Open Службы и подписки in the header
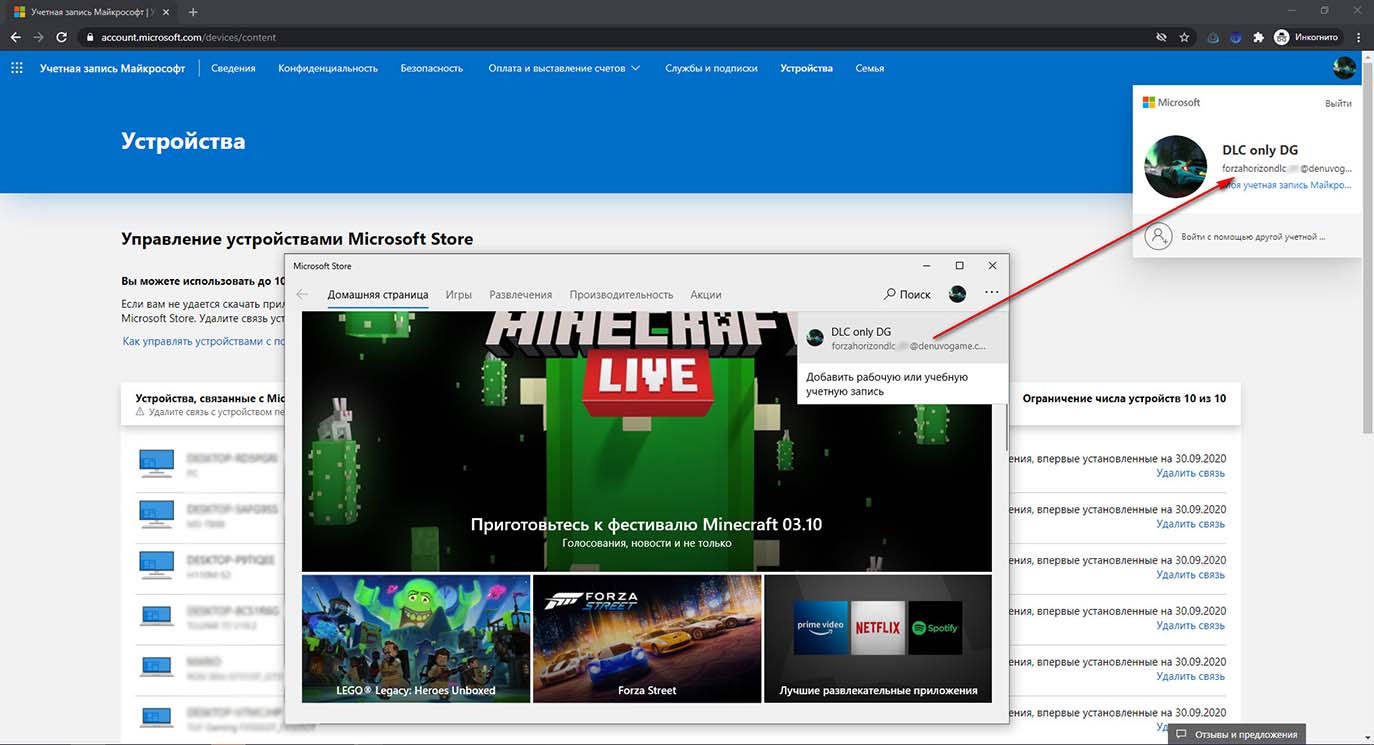 click(711, 68)
